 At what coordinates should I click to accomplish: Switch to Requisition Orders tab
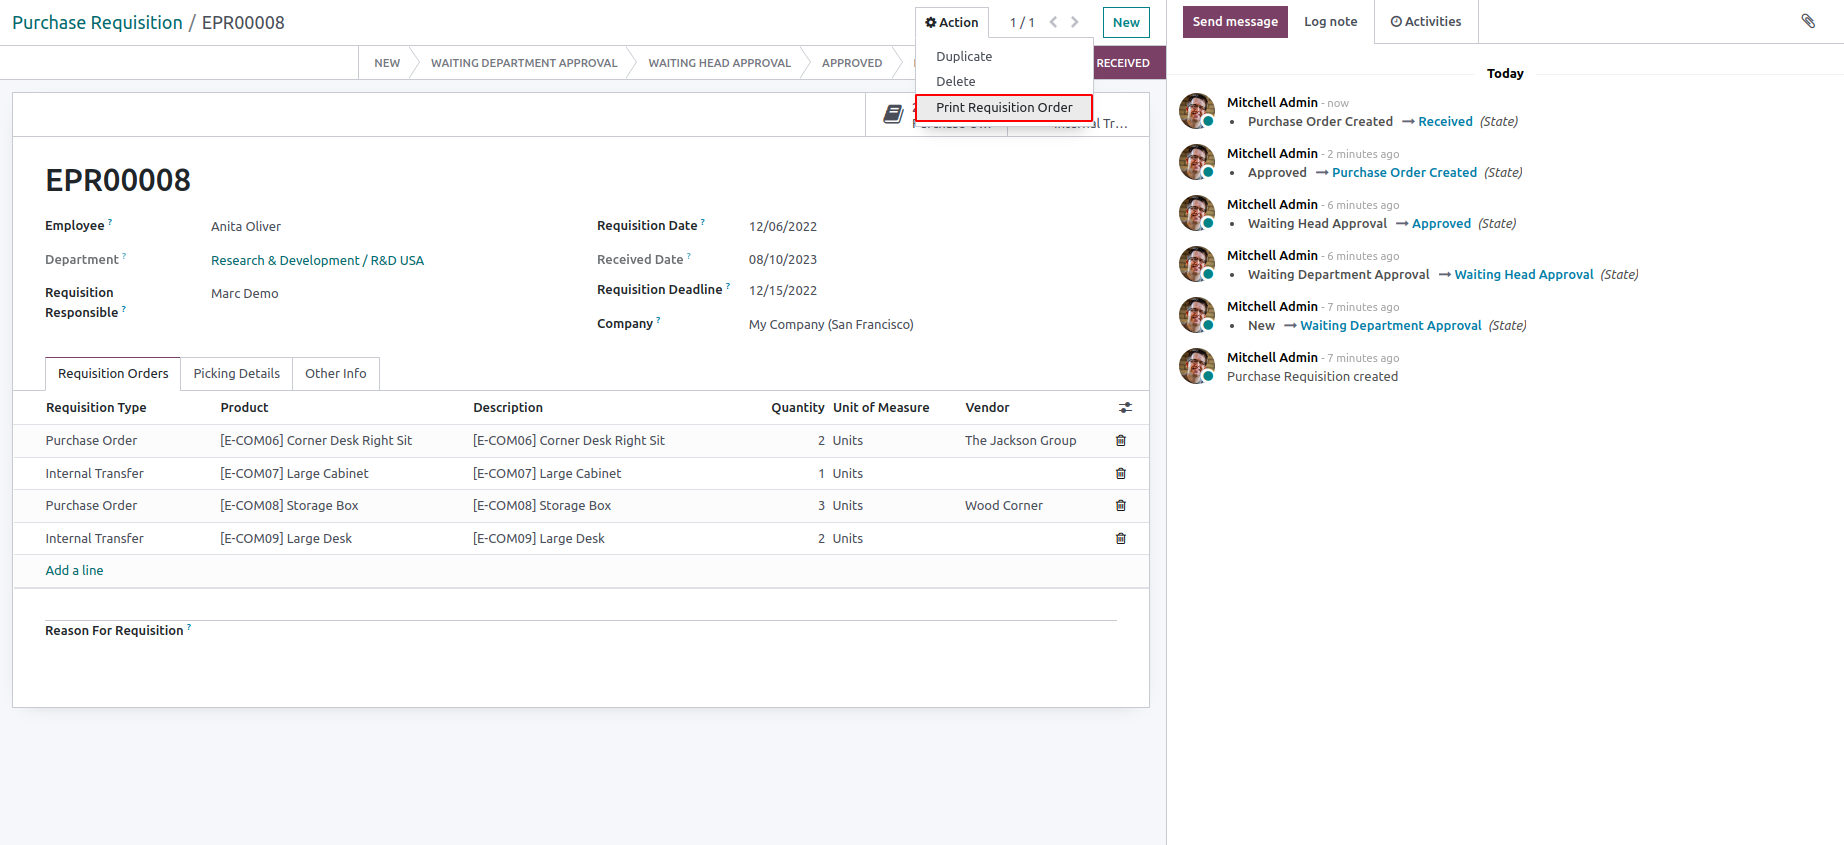coord(113,374)
